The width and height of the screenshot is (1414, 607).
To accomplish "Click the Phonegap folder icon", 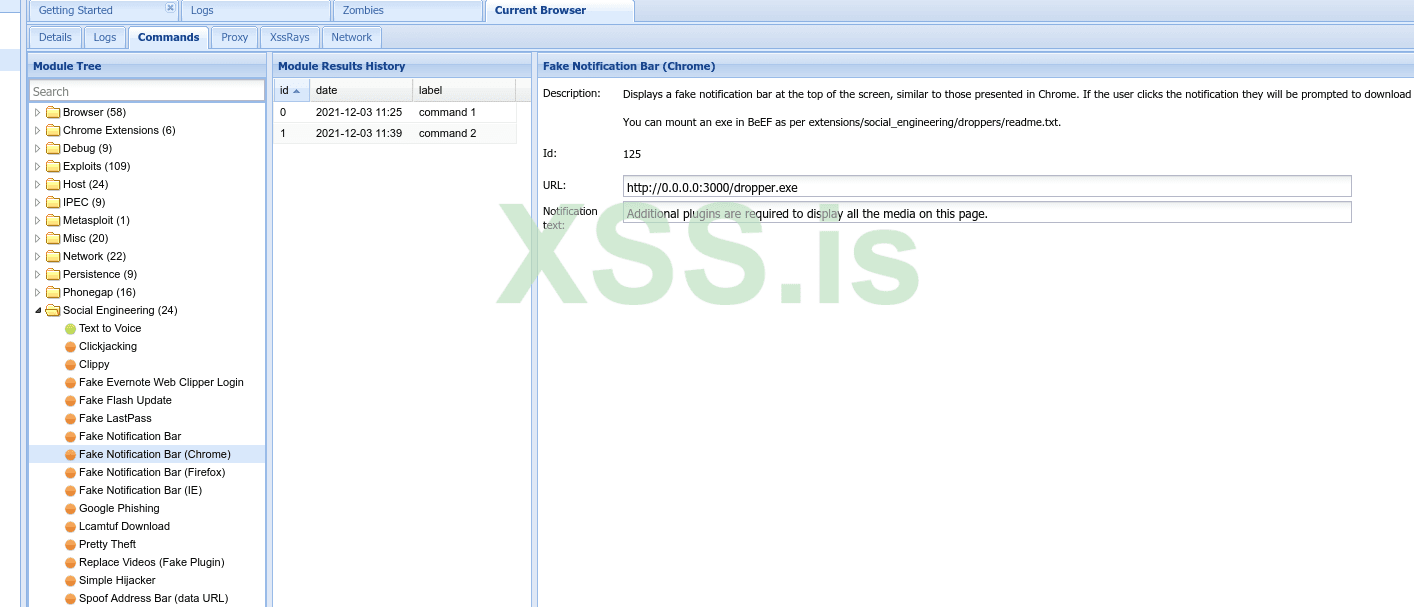I will click(x=53, y=292).
